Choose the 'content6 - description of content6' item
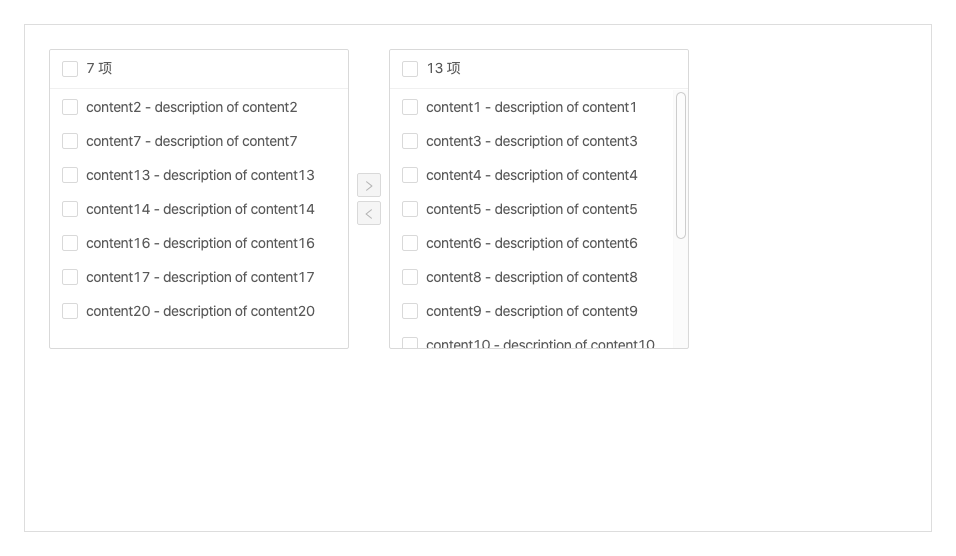This screenshot has height=556, width=956. click(x=532, y=243)
